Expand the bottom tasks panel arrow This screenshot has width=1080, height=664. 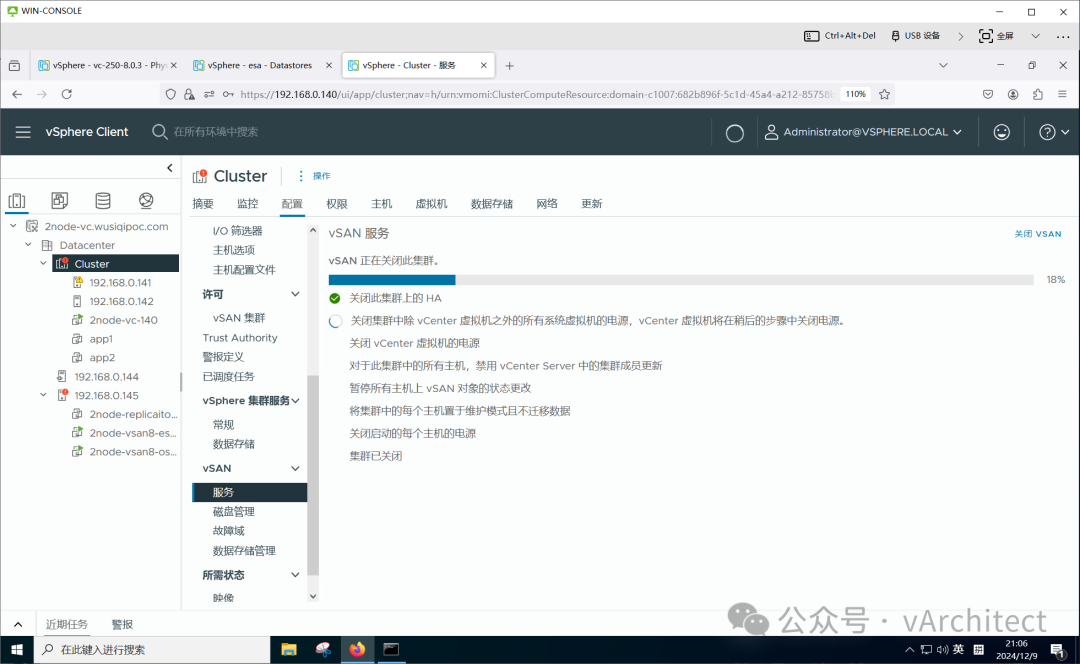[x=18, y=624]
